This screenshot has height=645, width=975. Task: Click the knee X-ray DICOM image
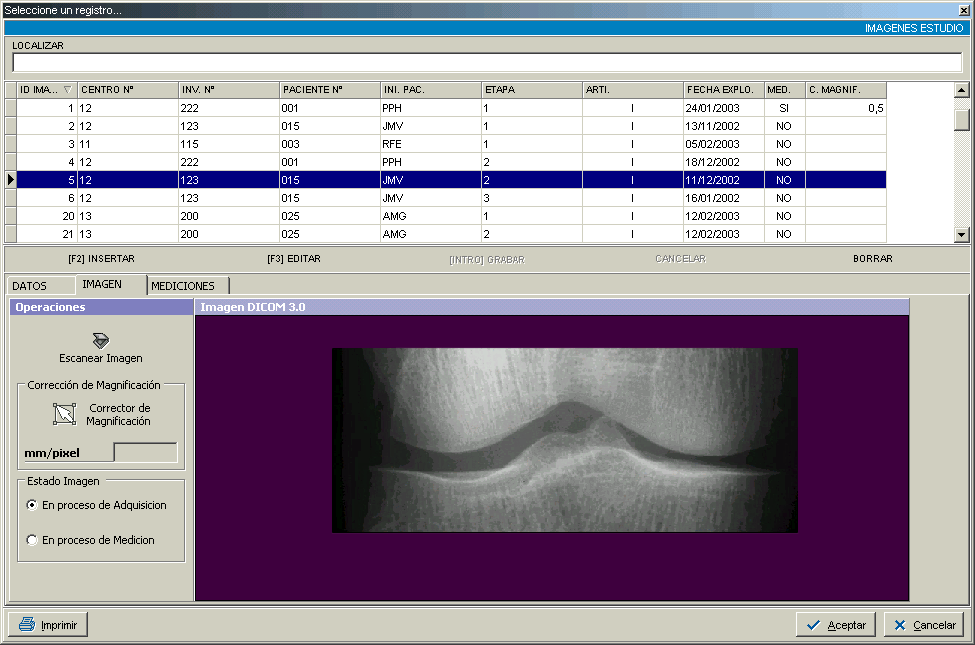tap(564, 440)
